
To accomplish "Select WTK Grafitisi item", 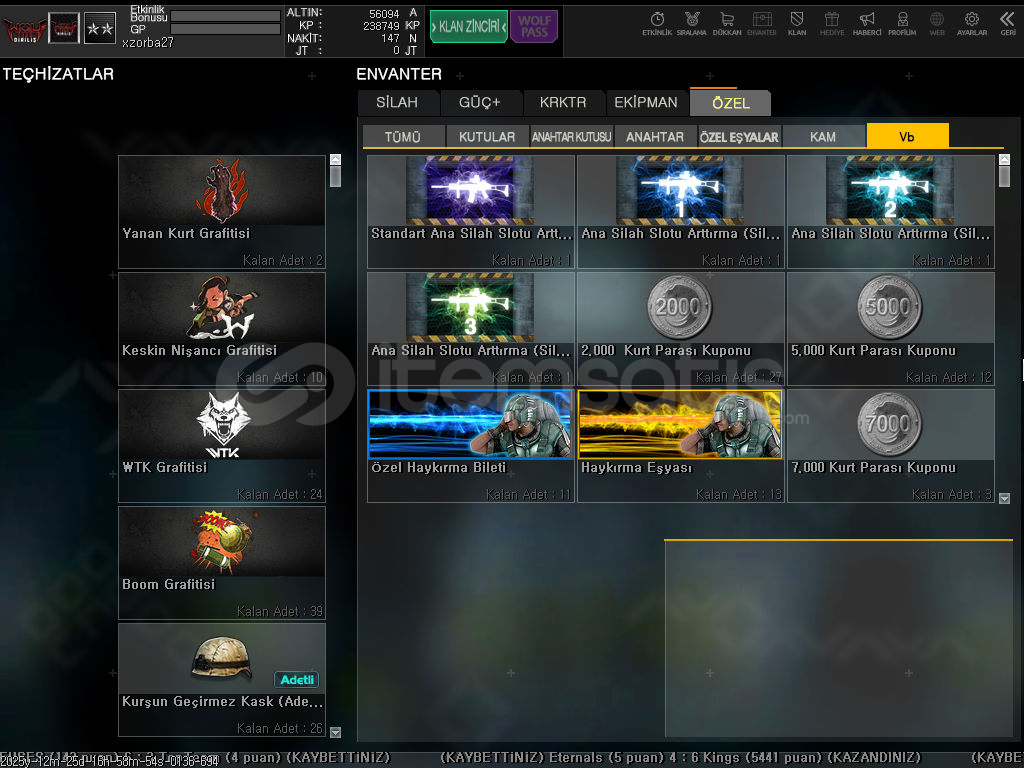I will [222, 445].
